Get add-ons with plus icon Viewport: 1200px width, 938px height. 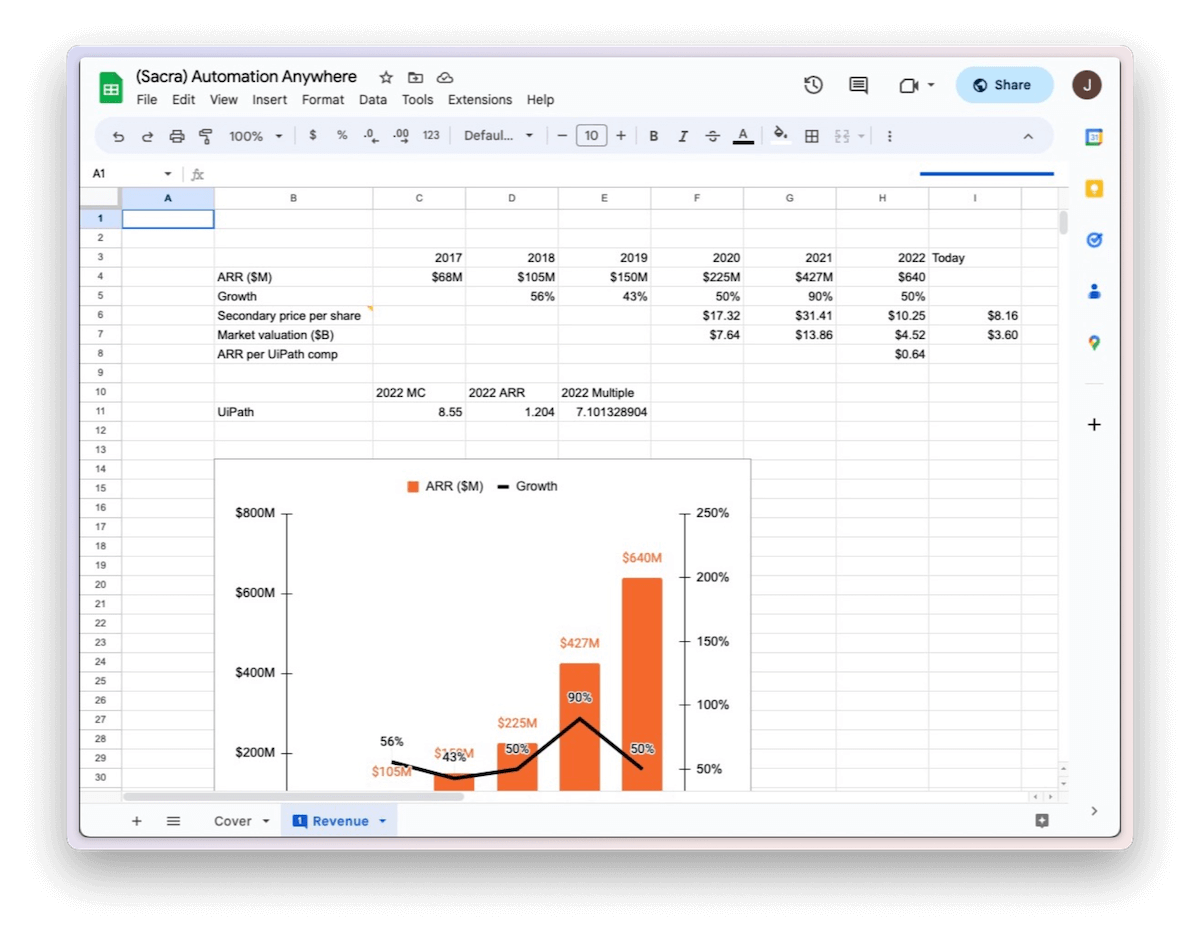[1094, 425]
